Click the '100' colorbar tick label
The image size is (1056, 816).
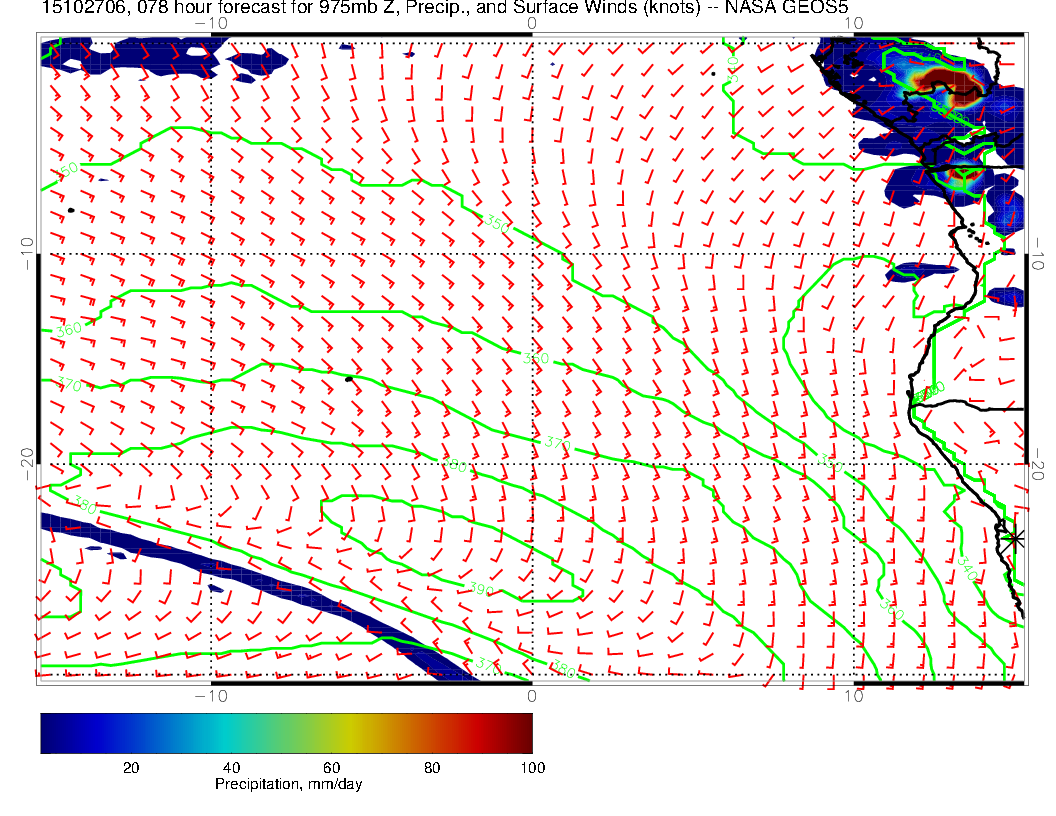click(x=532, y=768)
